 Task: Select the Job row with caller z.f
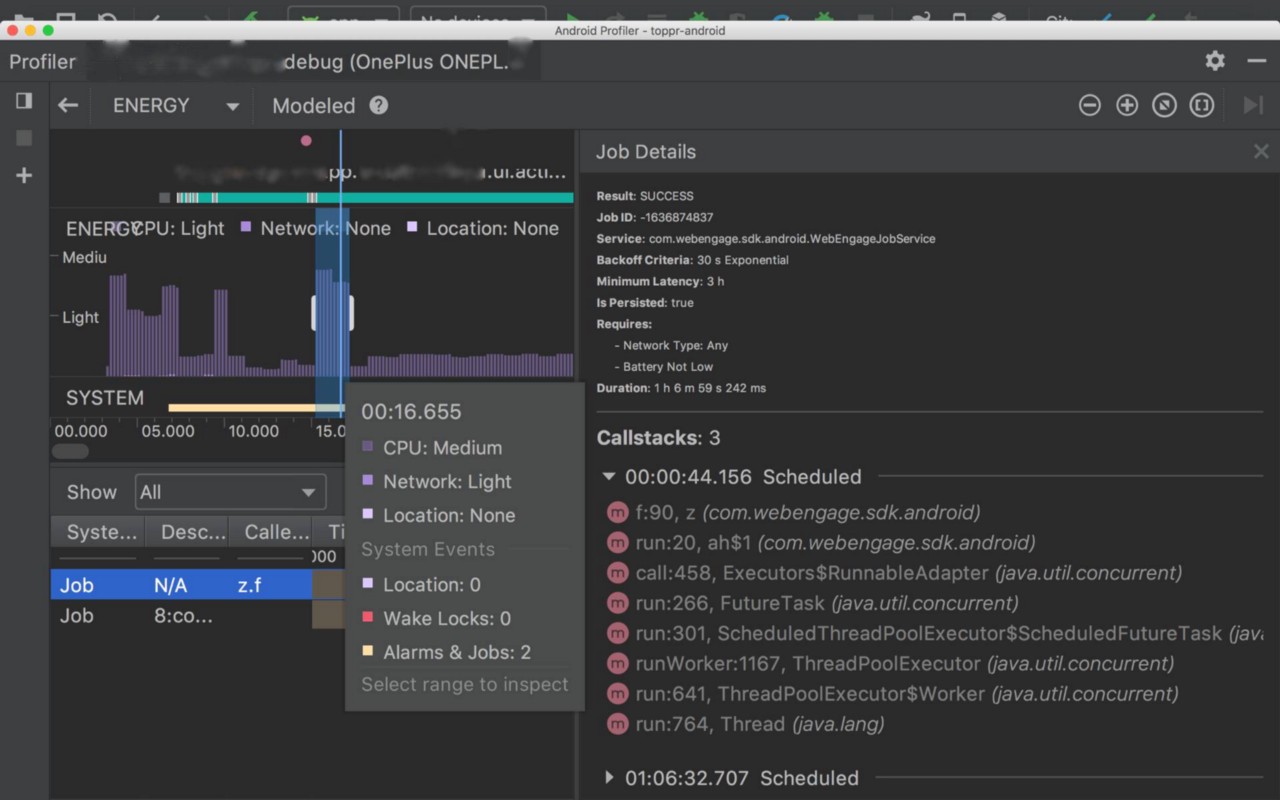180,585
